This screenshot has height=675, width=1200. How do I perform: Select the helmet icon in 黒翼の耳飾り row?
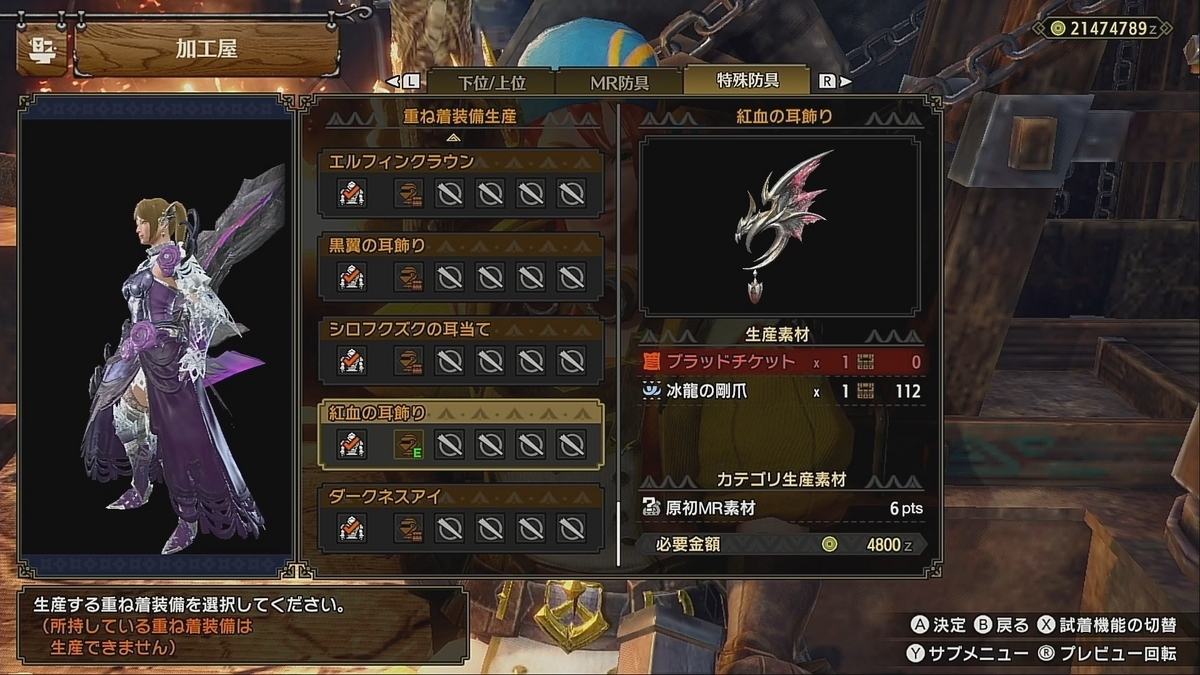coord(407,276)
